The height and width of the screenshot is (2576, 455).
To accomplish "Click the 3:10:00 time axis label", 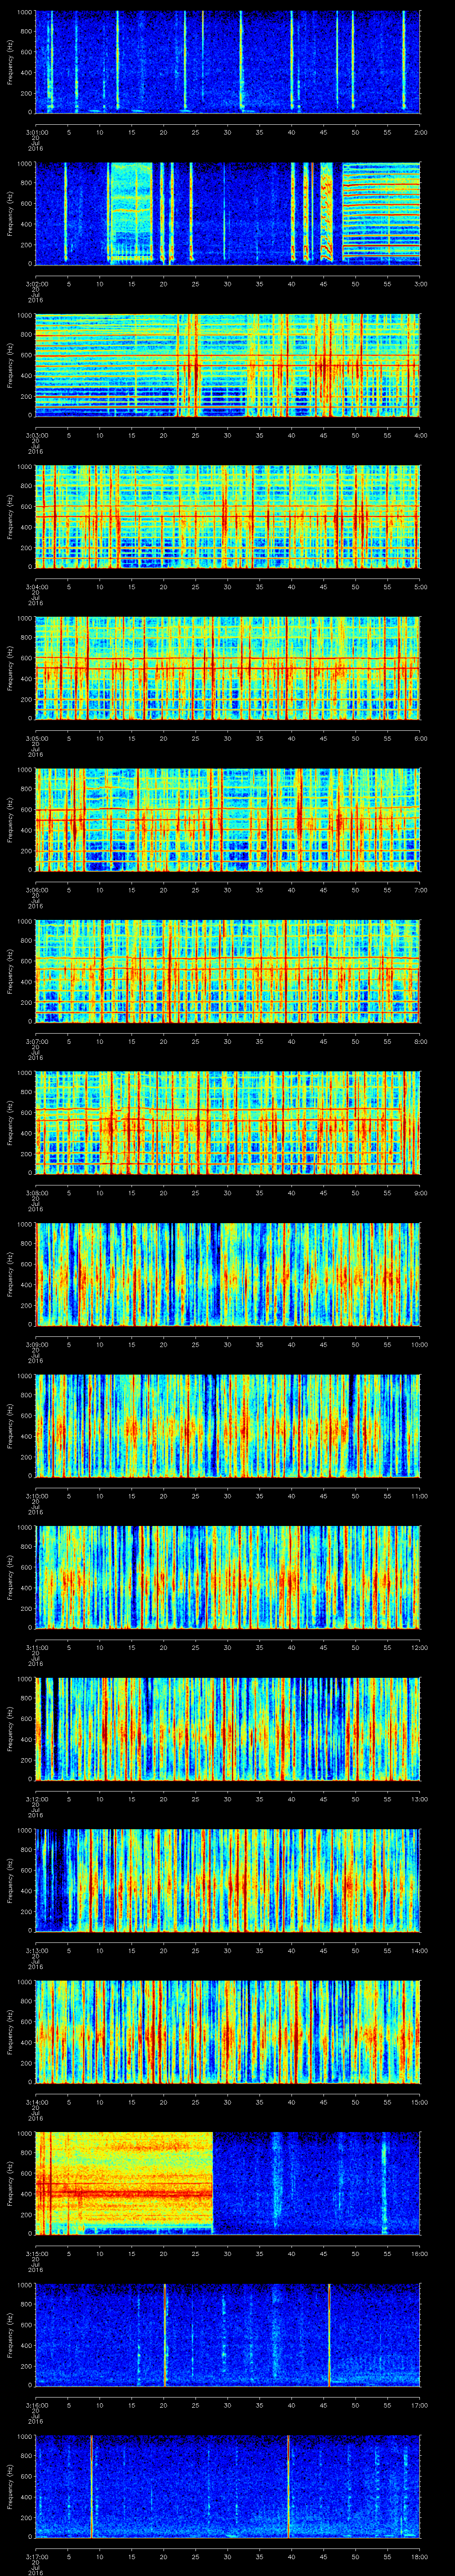I will 36,1495.
